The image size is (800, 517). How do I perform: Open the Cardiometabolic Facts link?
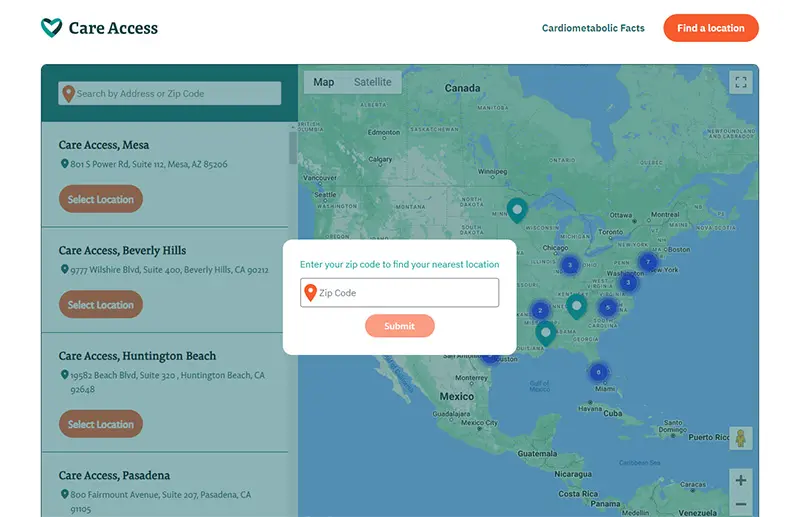point(593,28)
